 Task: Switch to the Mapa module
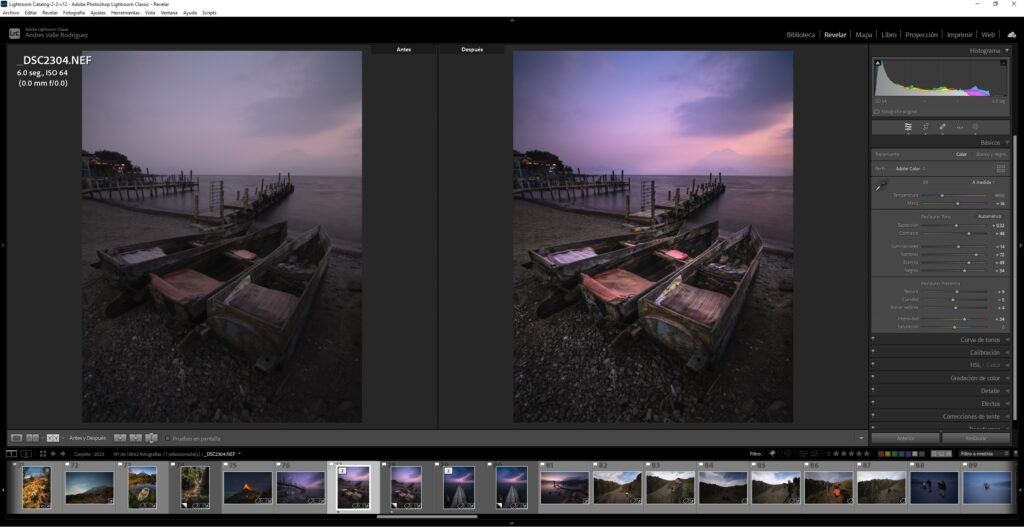[863, 35]
